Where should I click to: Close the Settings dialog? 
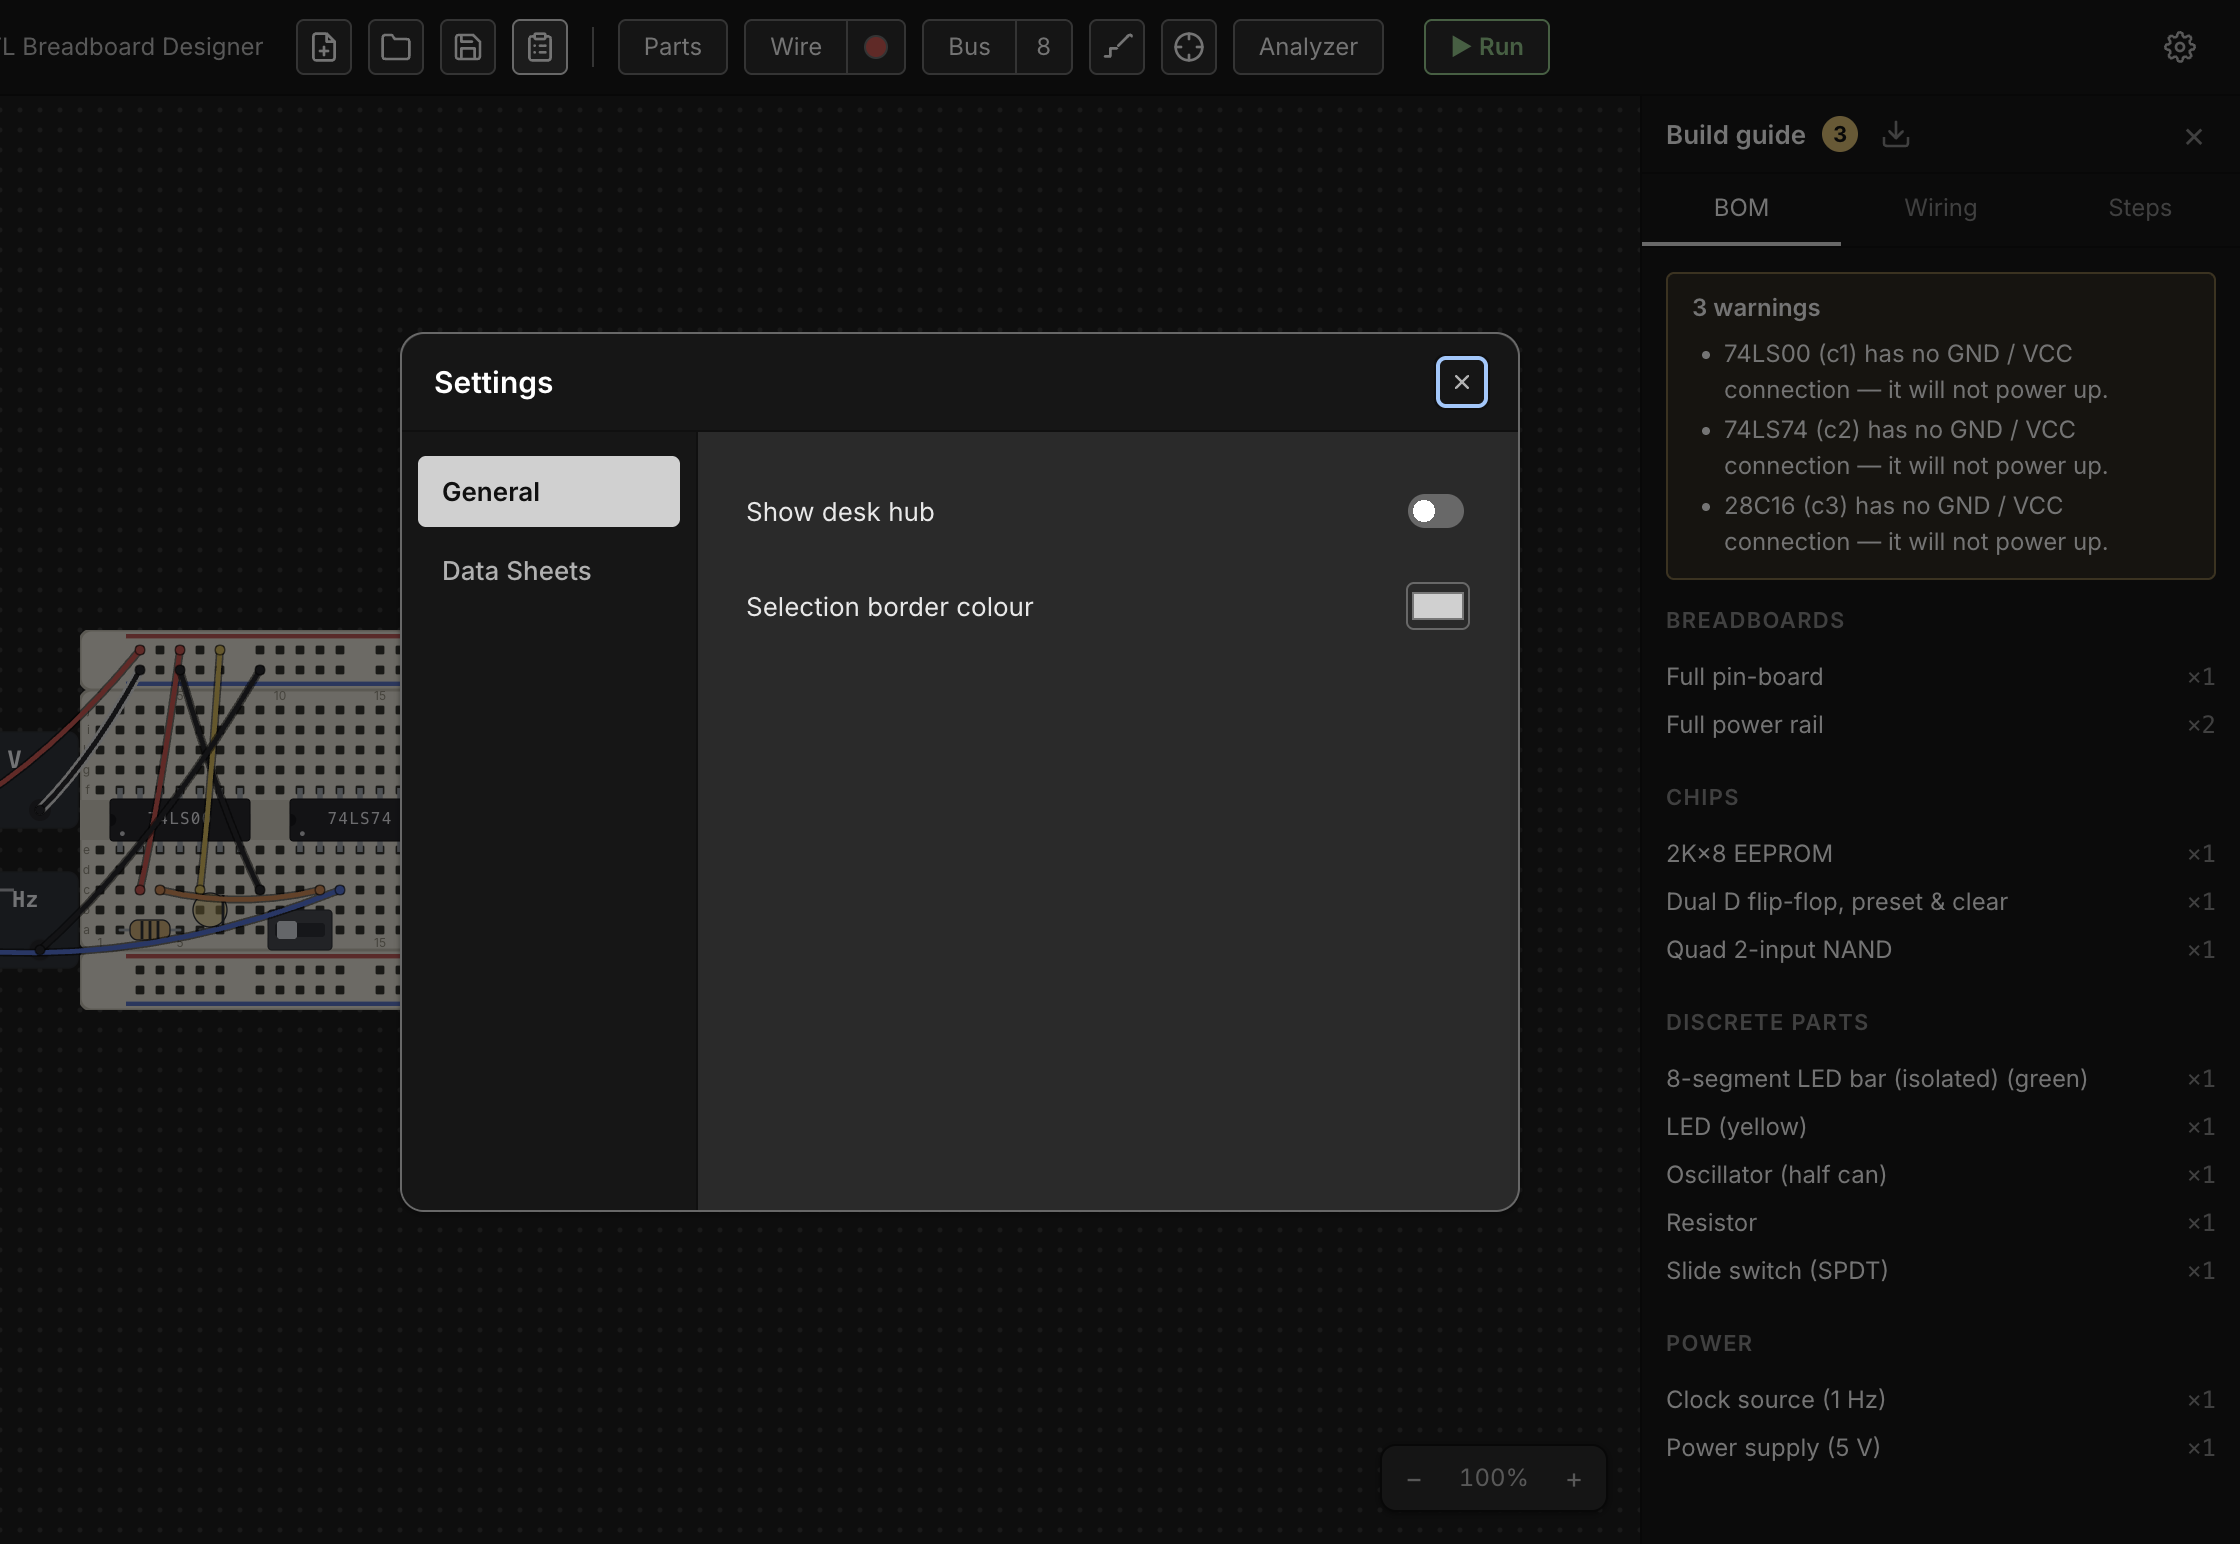click(1462, 382)
